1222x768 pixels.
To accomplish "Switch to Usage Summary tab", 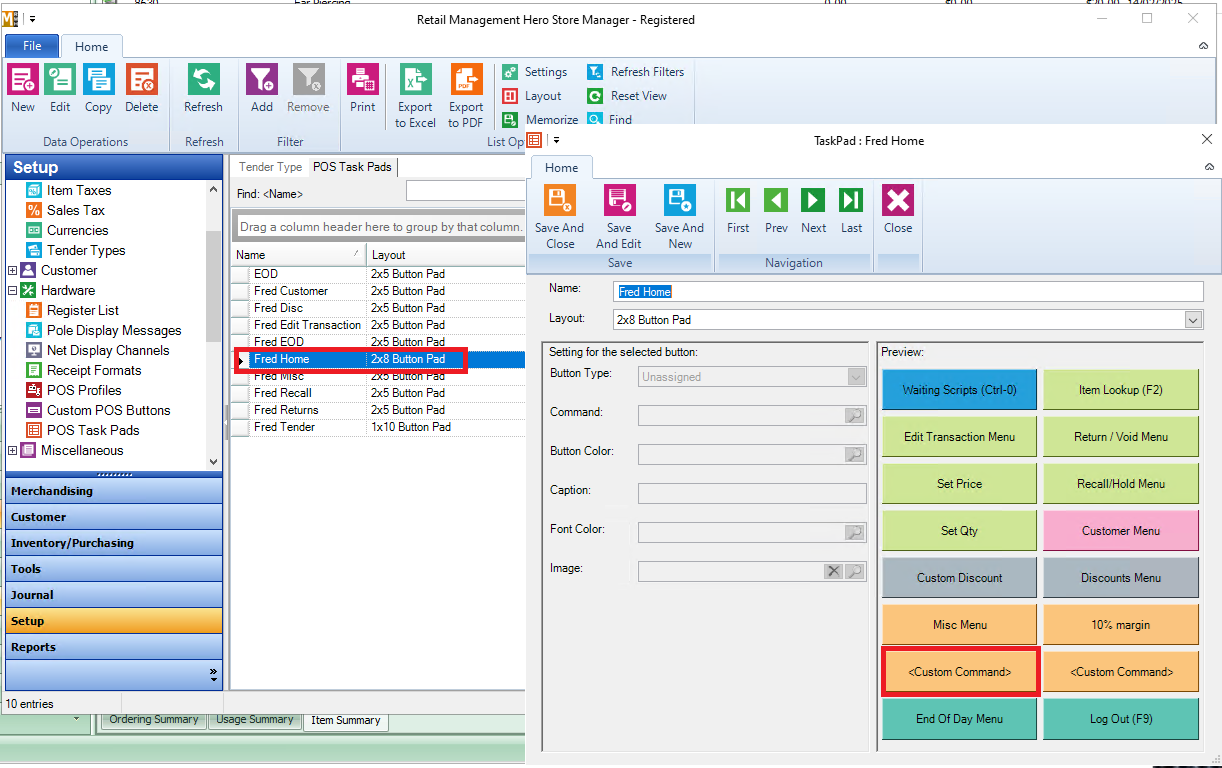I will pos(255,720).
